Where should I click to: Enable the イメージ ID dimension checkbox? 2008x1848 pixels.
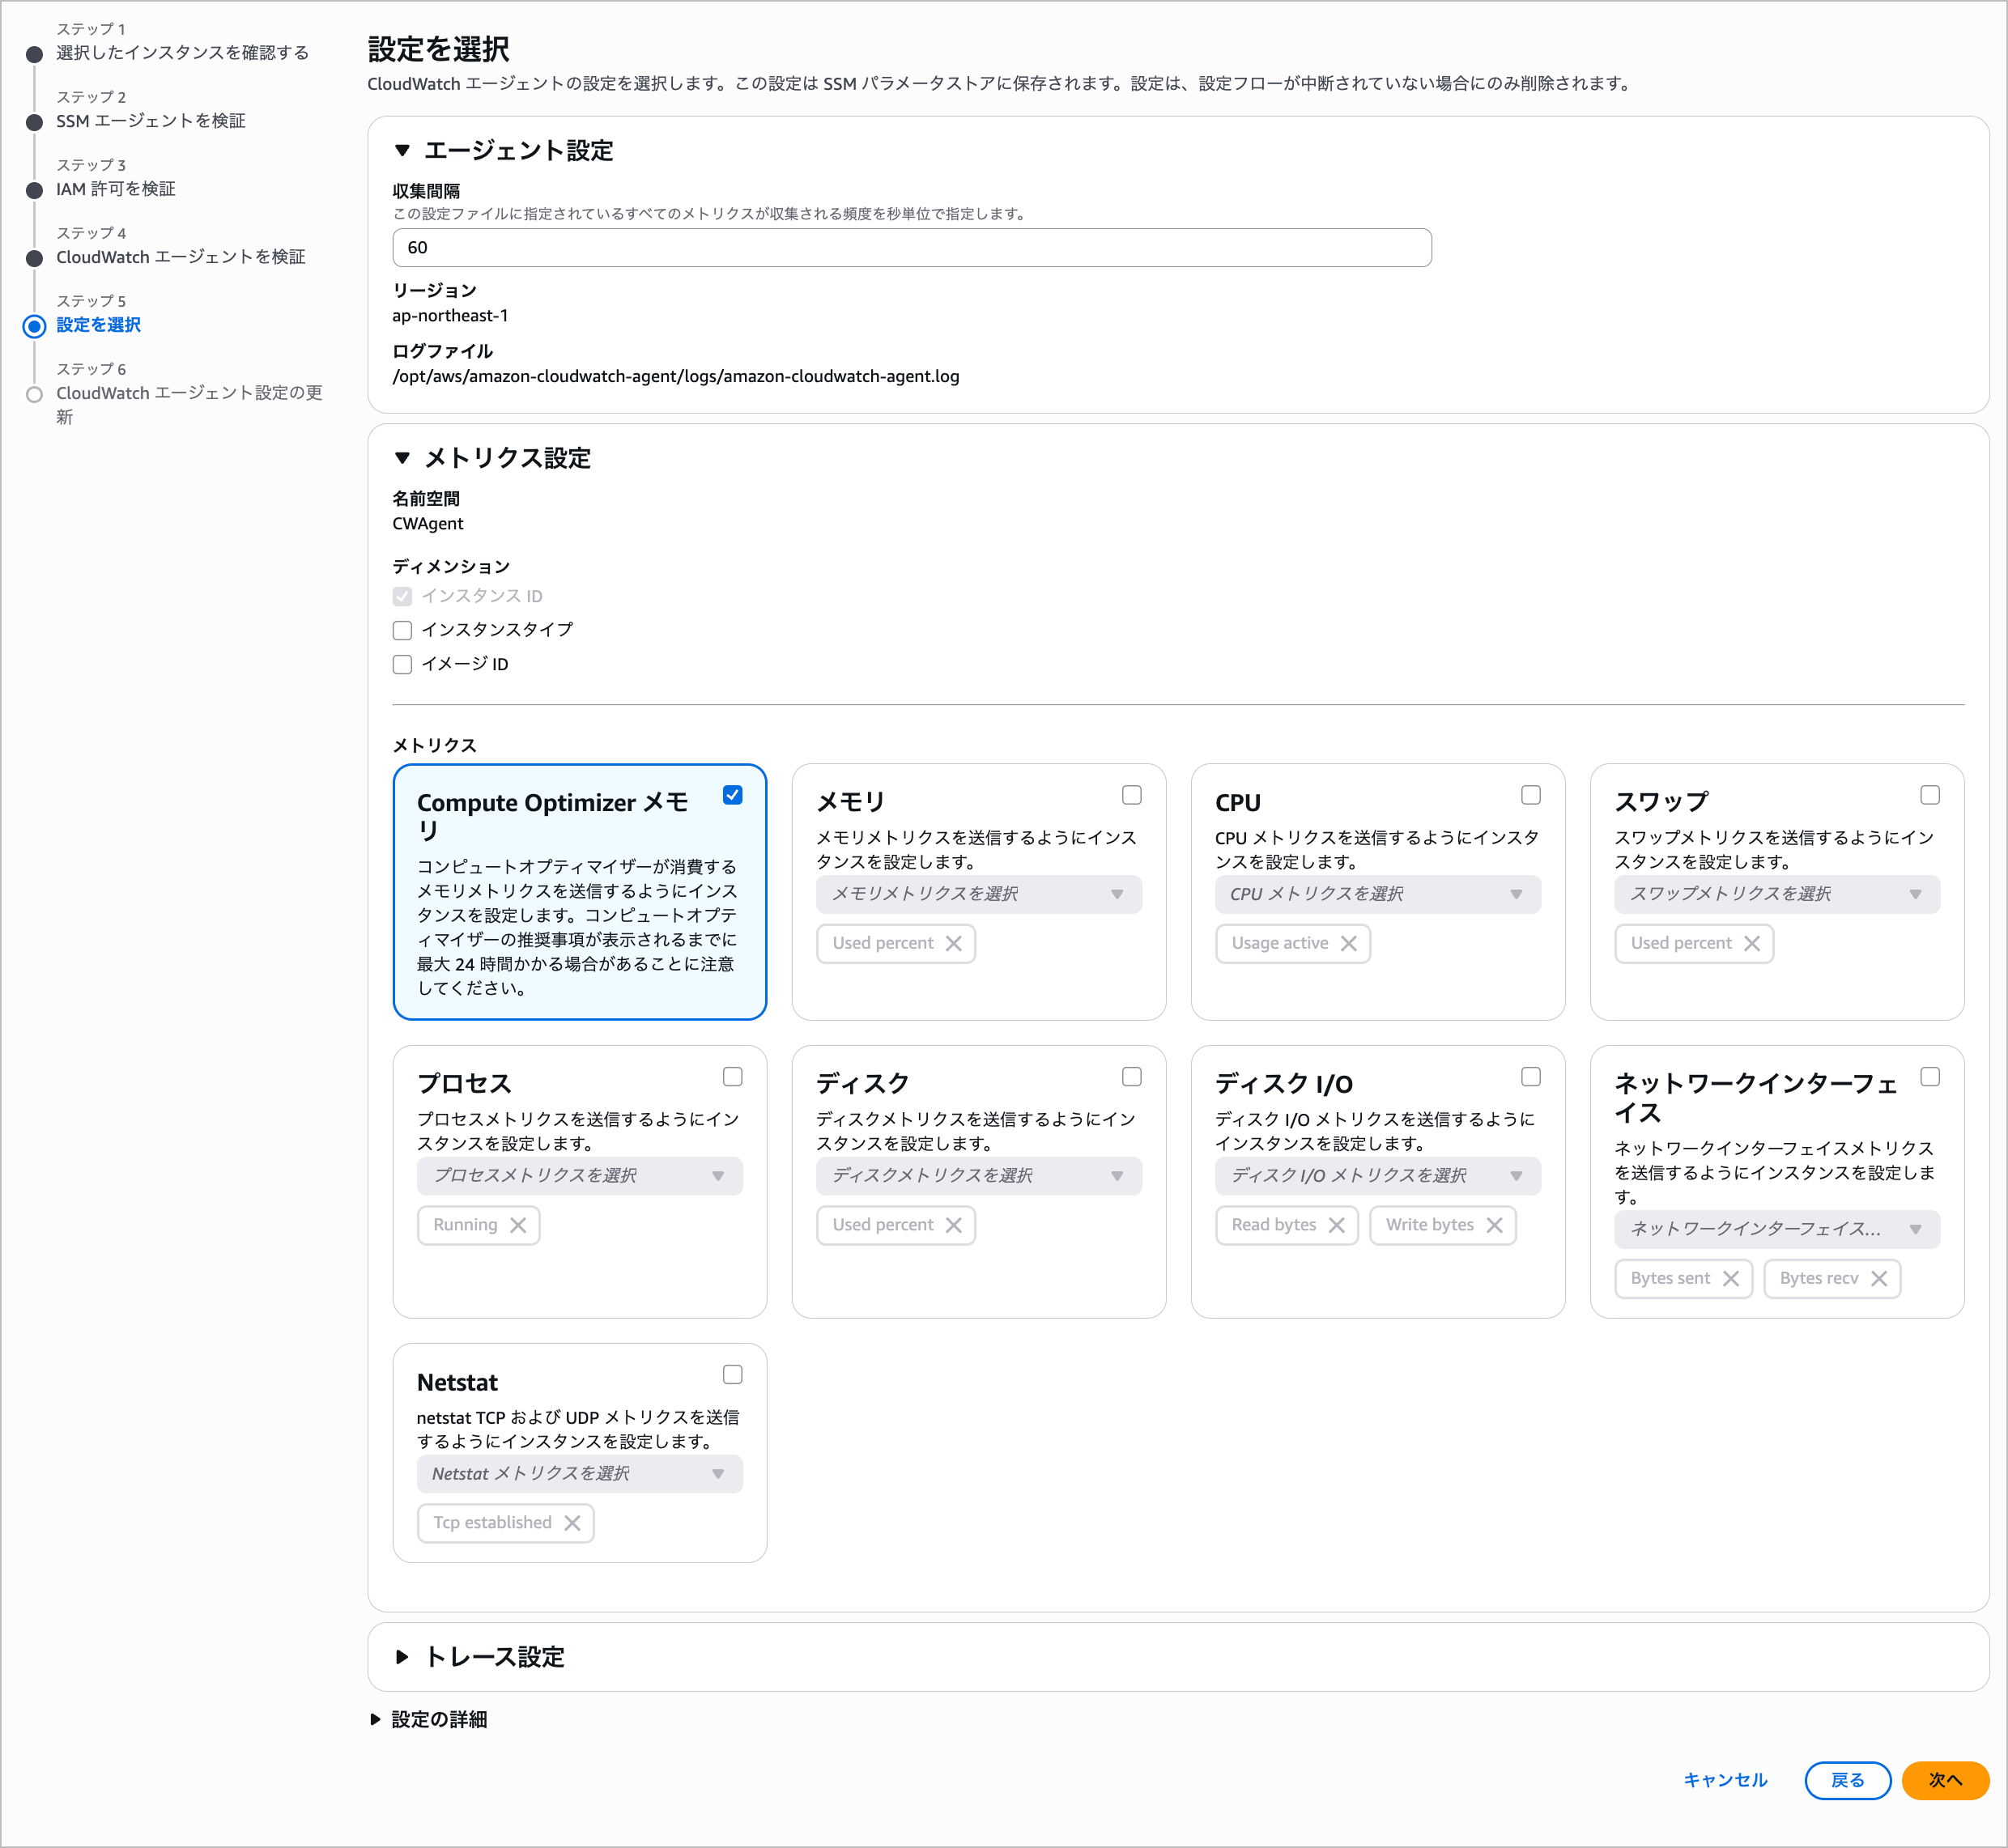pos(402,664)
